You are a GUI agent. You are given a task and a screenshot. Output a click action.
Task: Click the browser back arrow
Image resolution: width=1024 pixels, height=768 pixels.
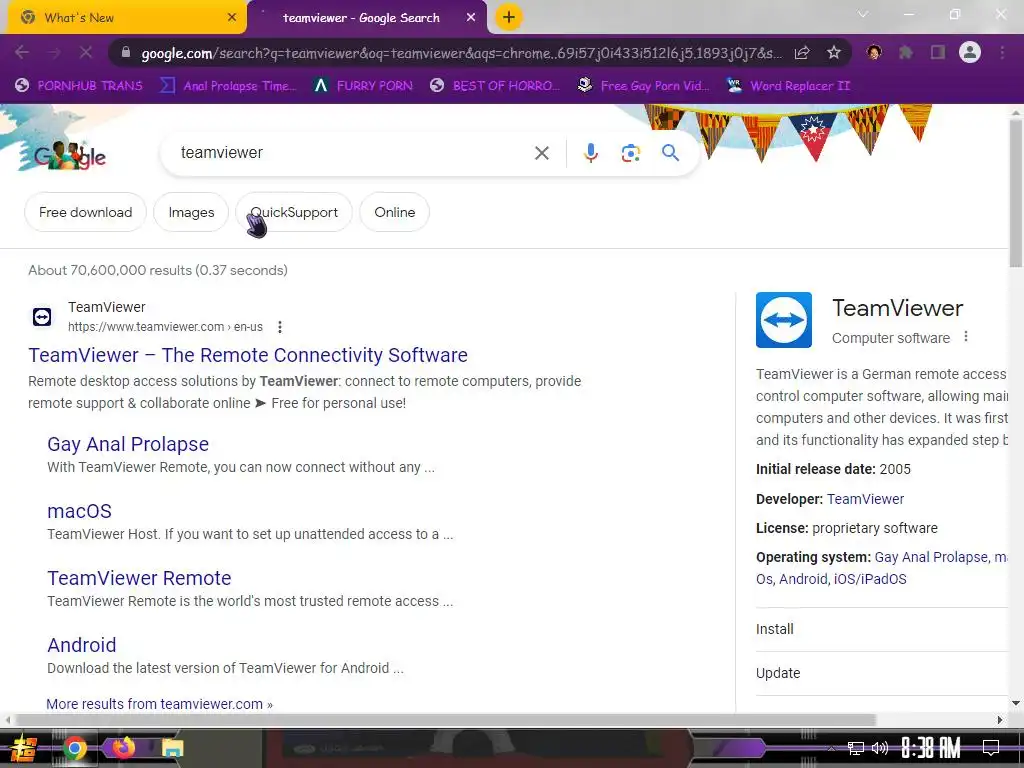click(x=22, y=52)
